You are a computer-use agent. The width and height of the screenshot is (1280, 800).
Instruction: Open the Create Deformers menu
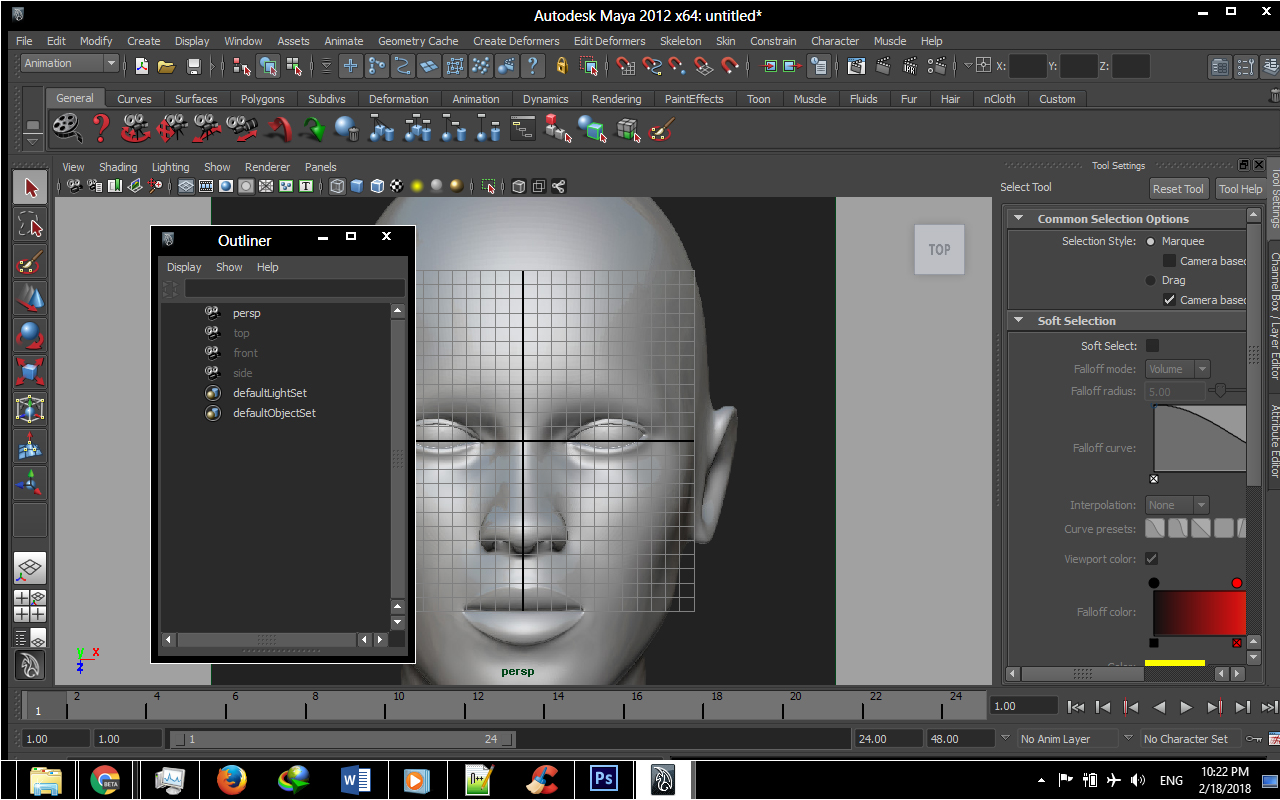[516, 41]
